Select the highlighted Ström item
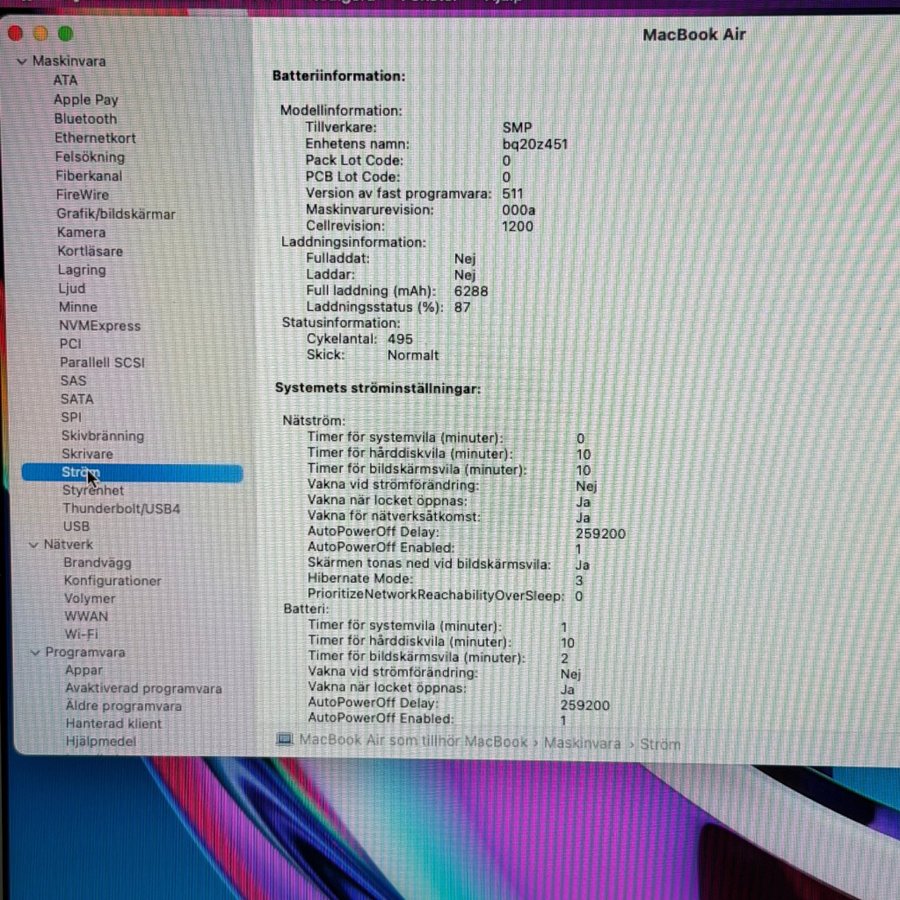The width and height of the screenshot is (900, 900). tap(81, 473)
